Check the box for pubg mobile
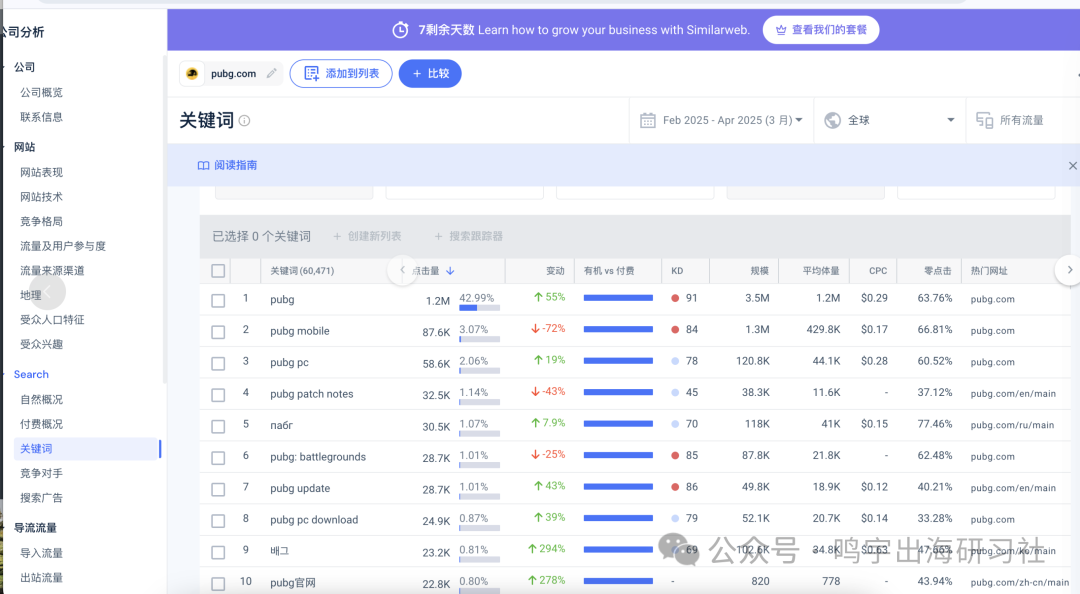This screenshot has width=1080, height=594. coord(218,332)
